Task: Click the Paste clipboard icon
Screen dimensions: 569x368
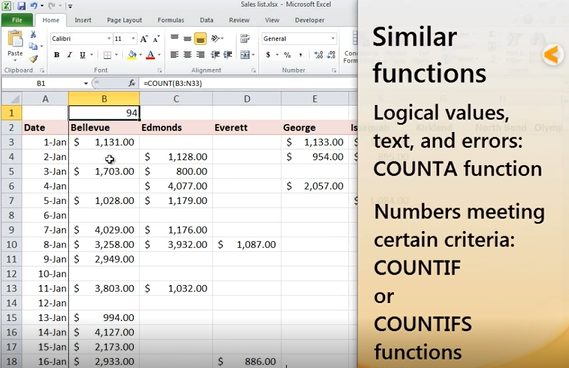Action: coord(15,39)
